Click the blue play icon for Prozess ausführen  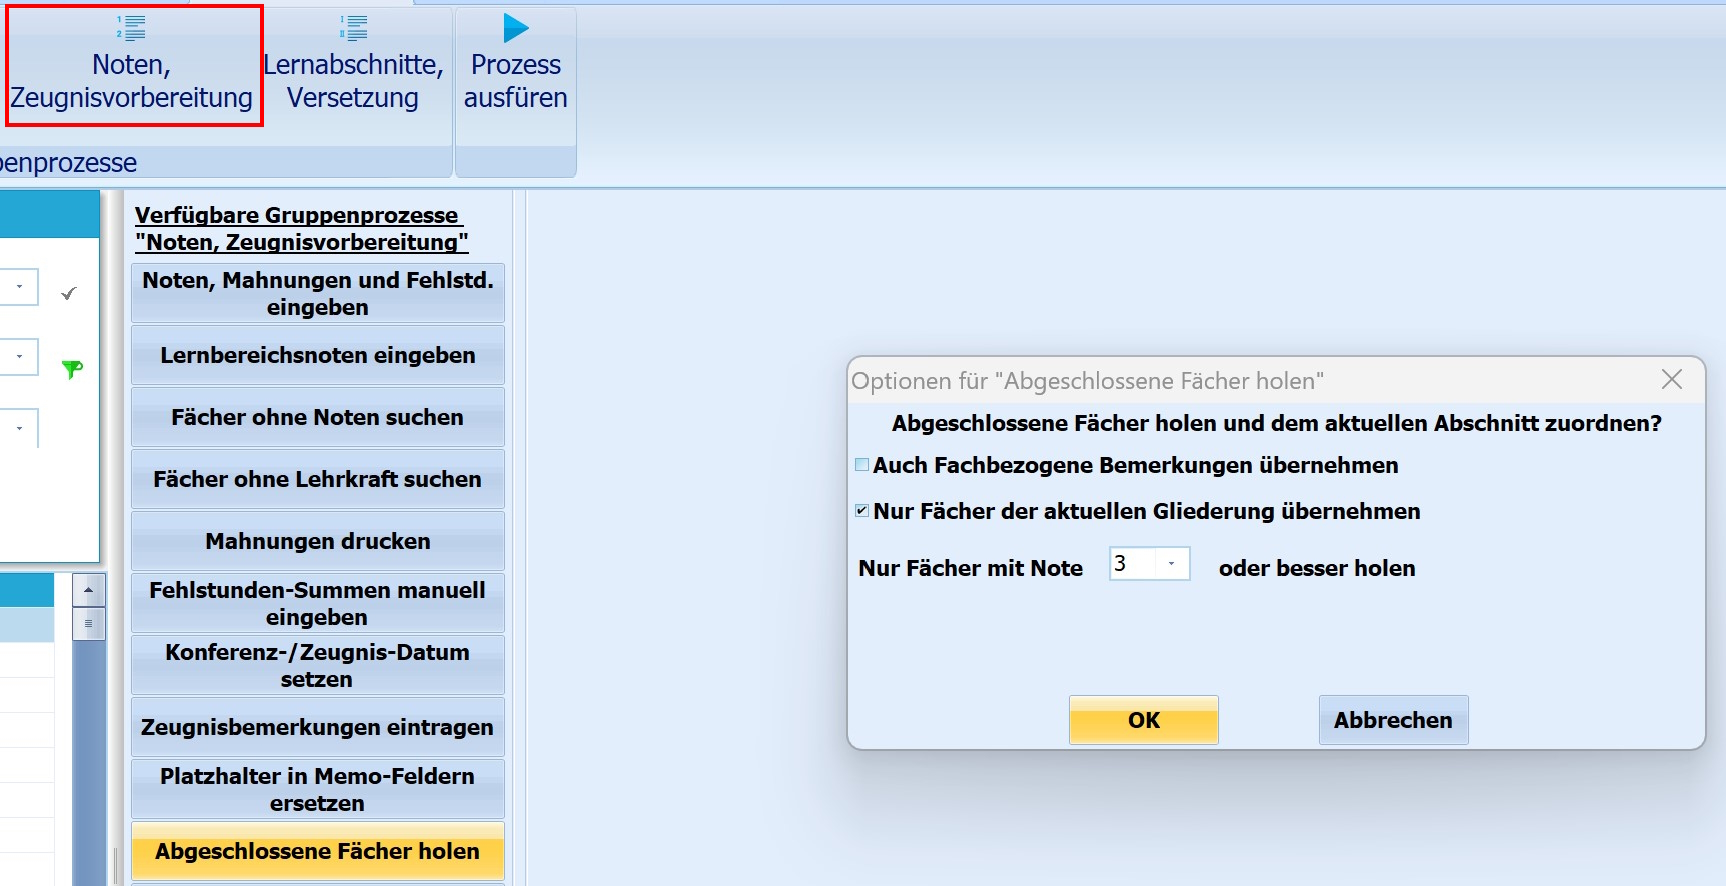click(x=516, y=28)
